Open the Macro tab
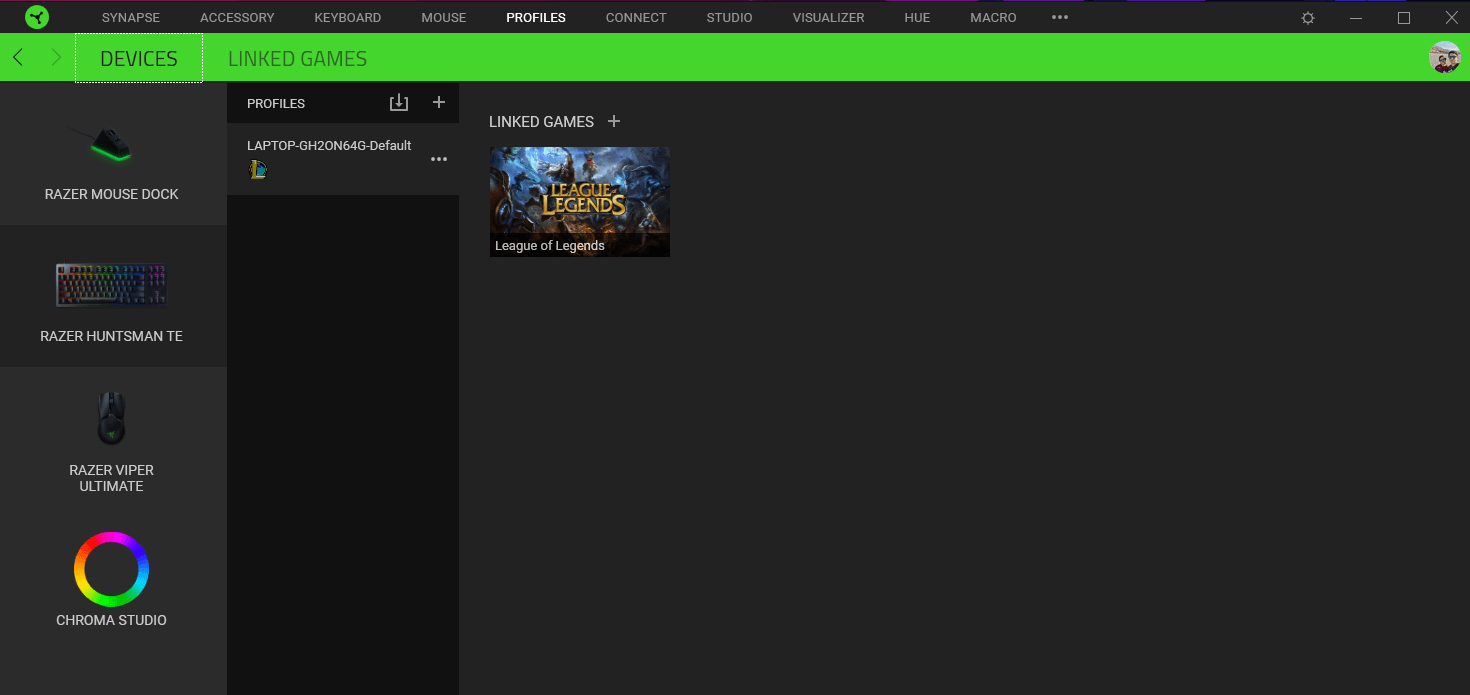The image size is (1470, 695). point(993,18)
